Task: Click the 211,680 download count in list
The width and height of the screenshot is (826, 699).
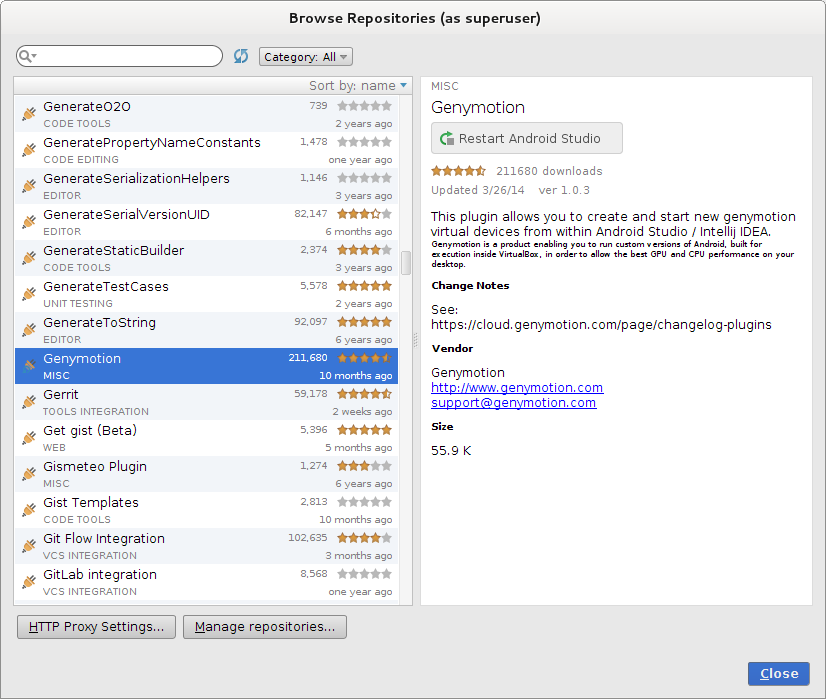Action: [308, 358]
